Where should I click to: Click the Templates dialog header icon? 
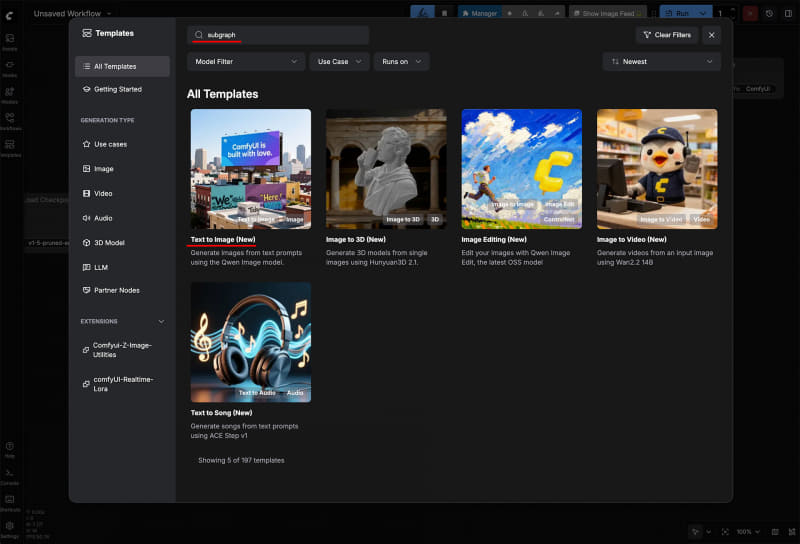click(87, 33)
